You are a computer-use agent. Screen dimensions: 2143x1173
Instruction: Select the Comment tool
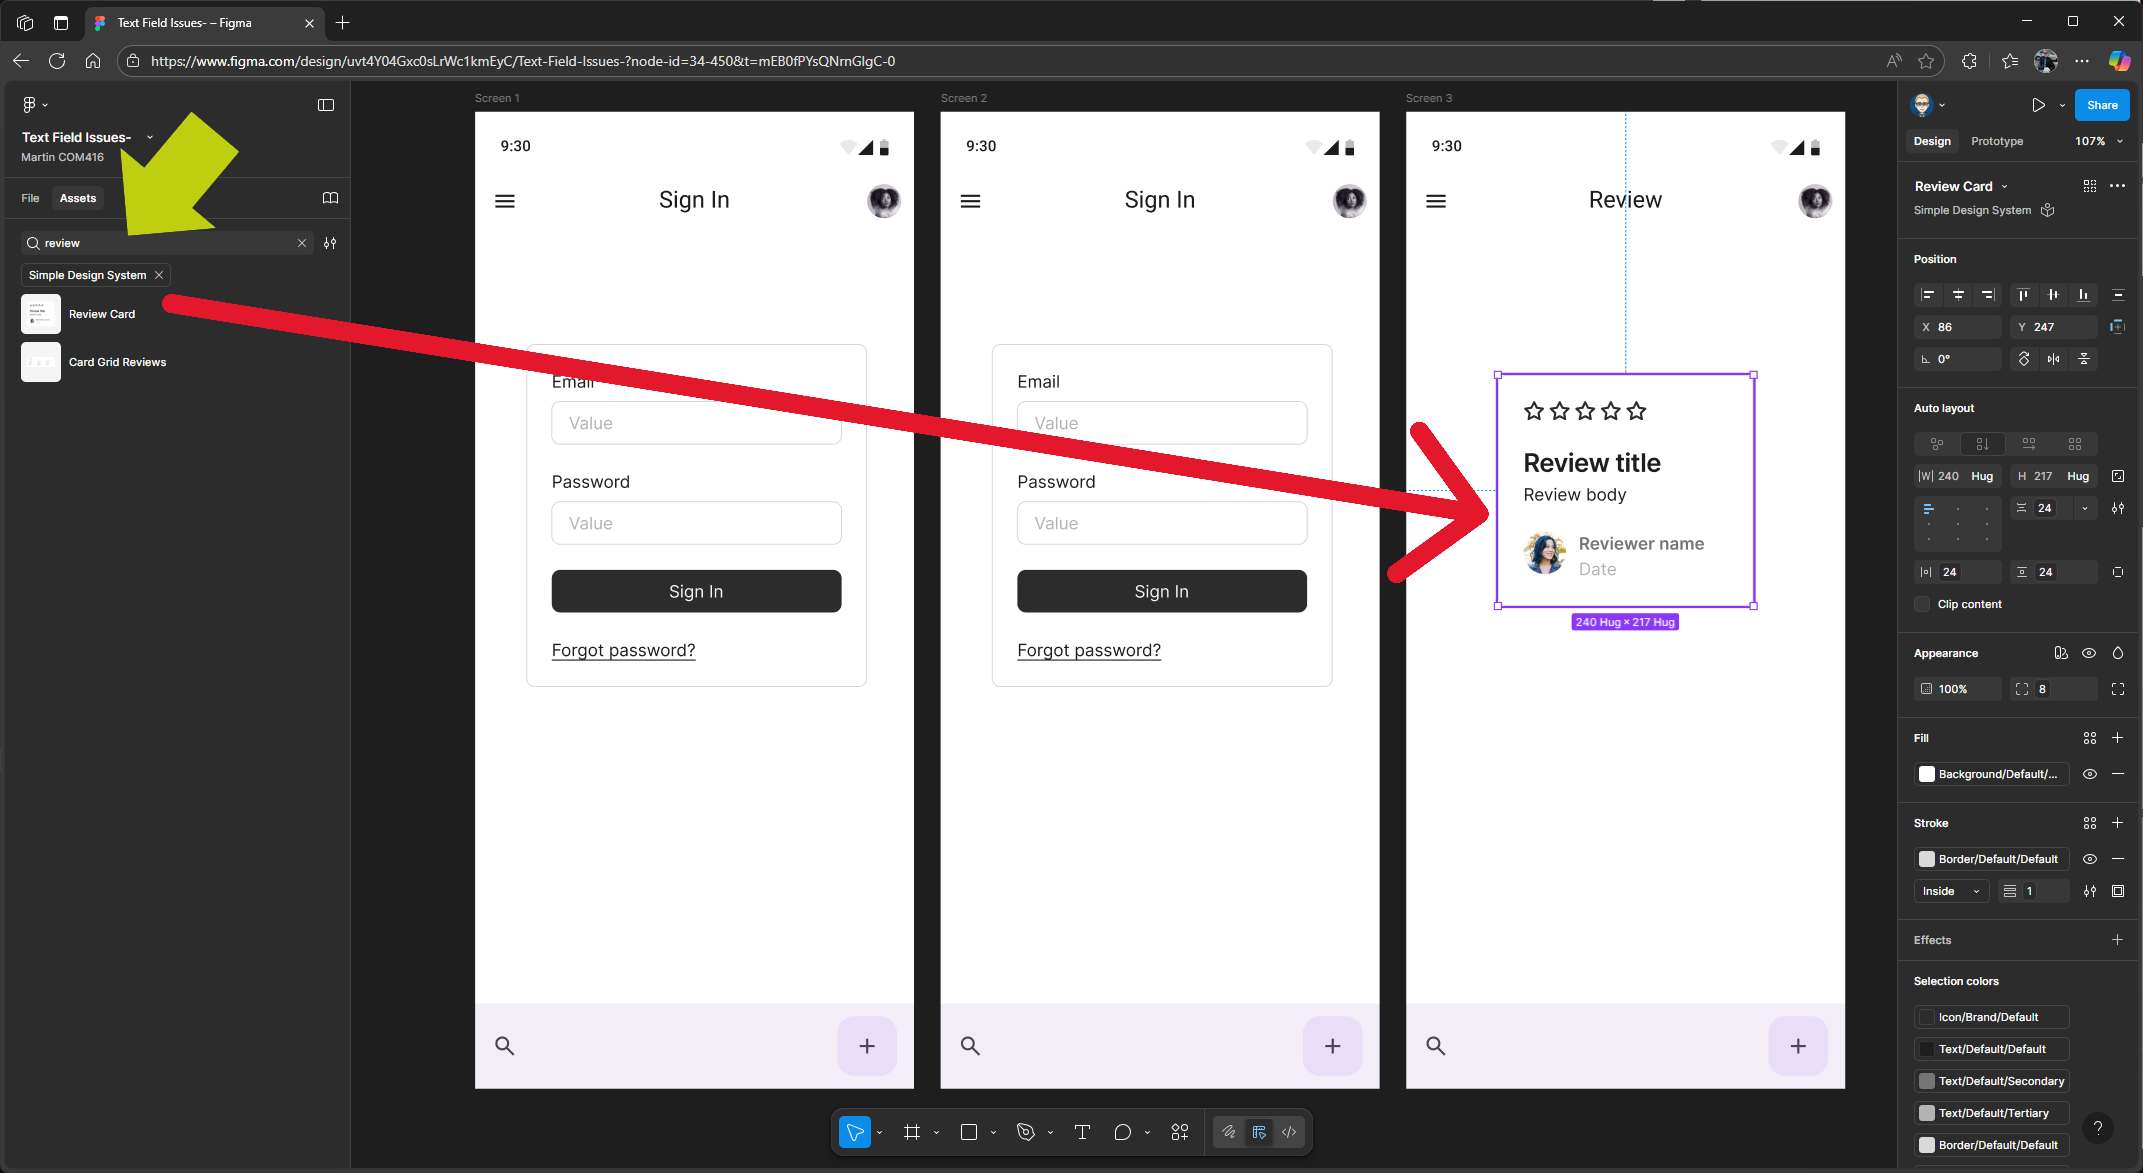tap(1122, 1132)
